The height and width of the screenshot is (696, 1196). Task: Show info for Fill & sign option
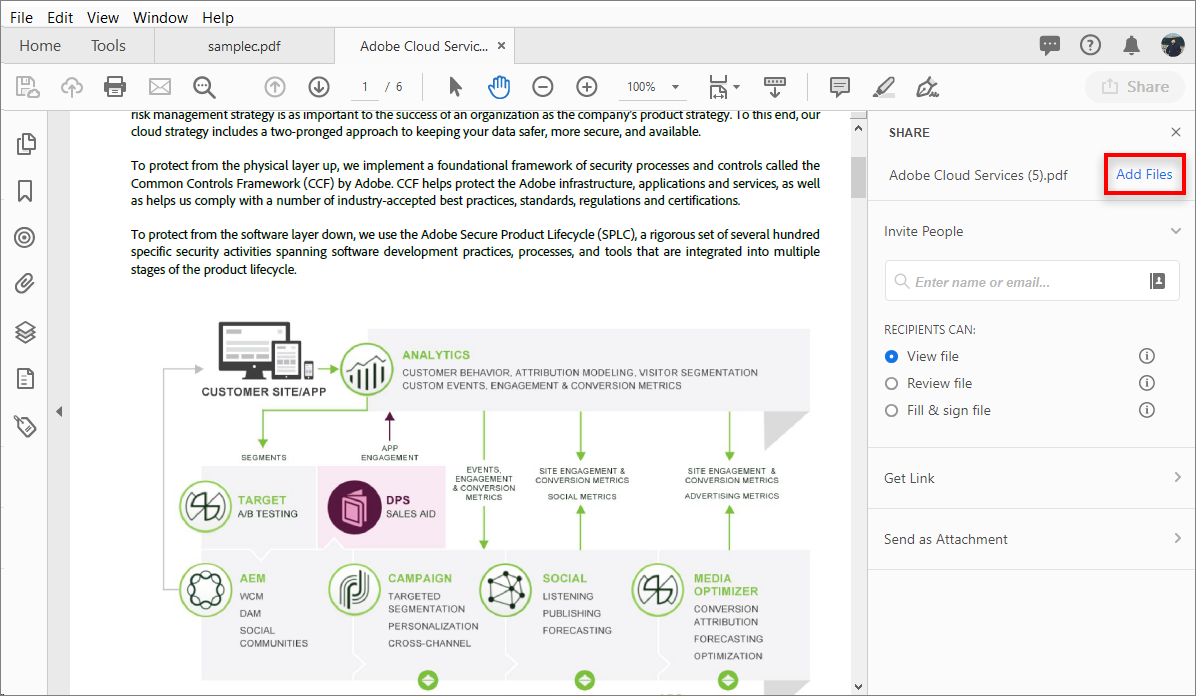[1146, 411]
